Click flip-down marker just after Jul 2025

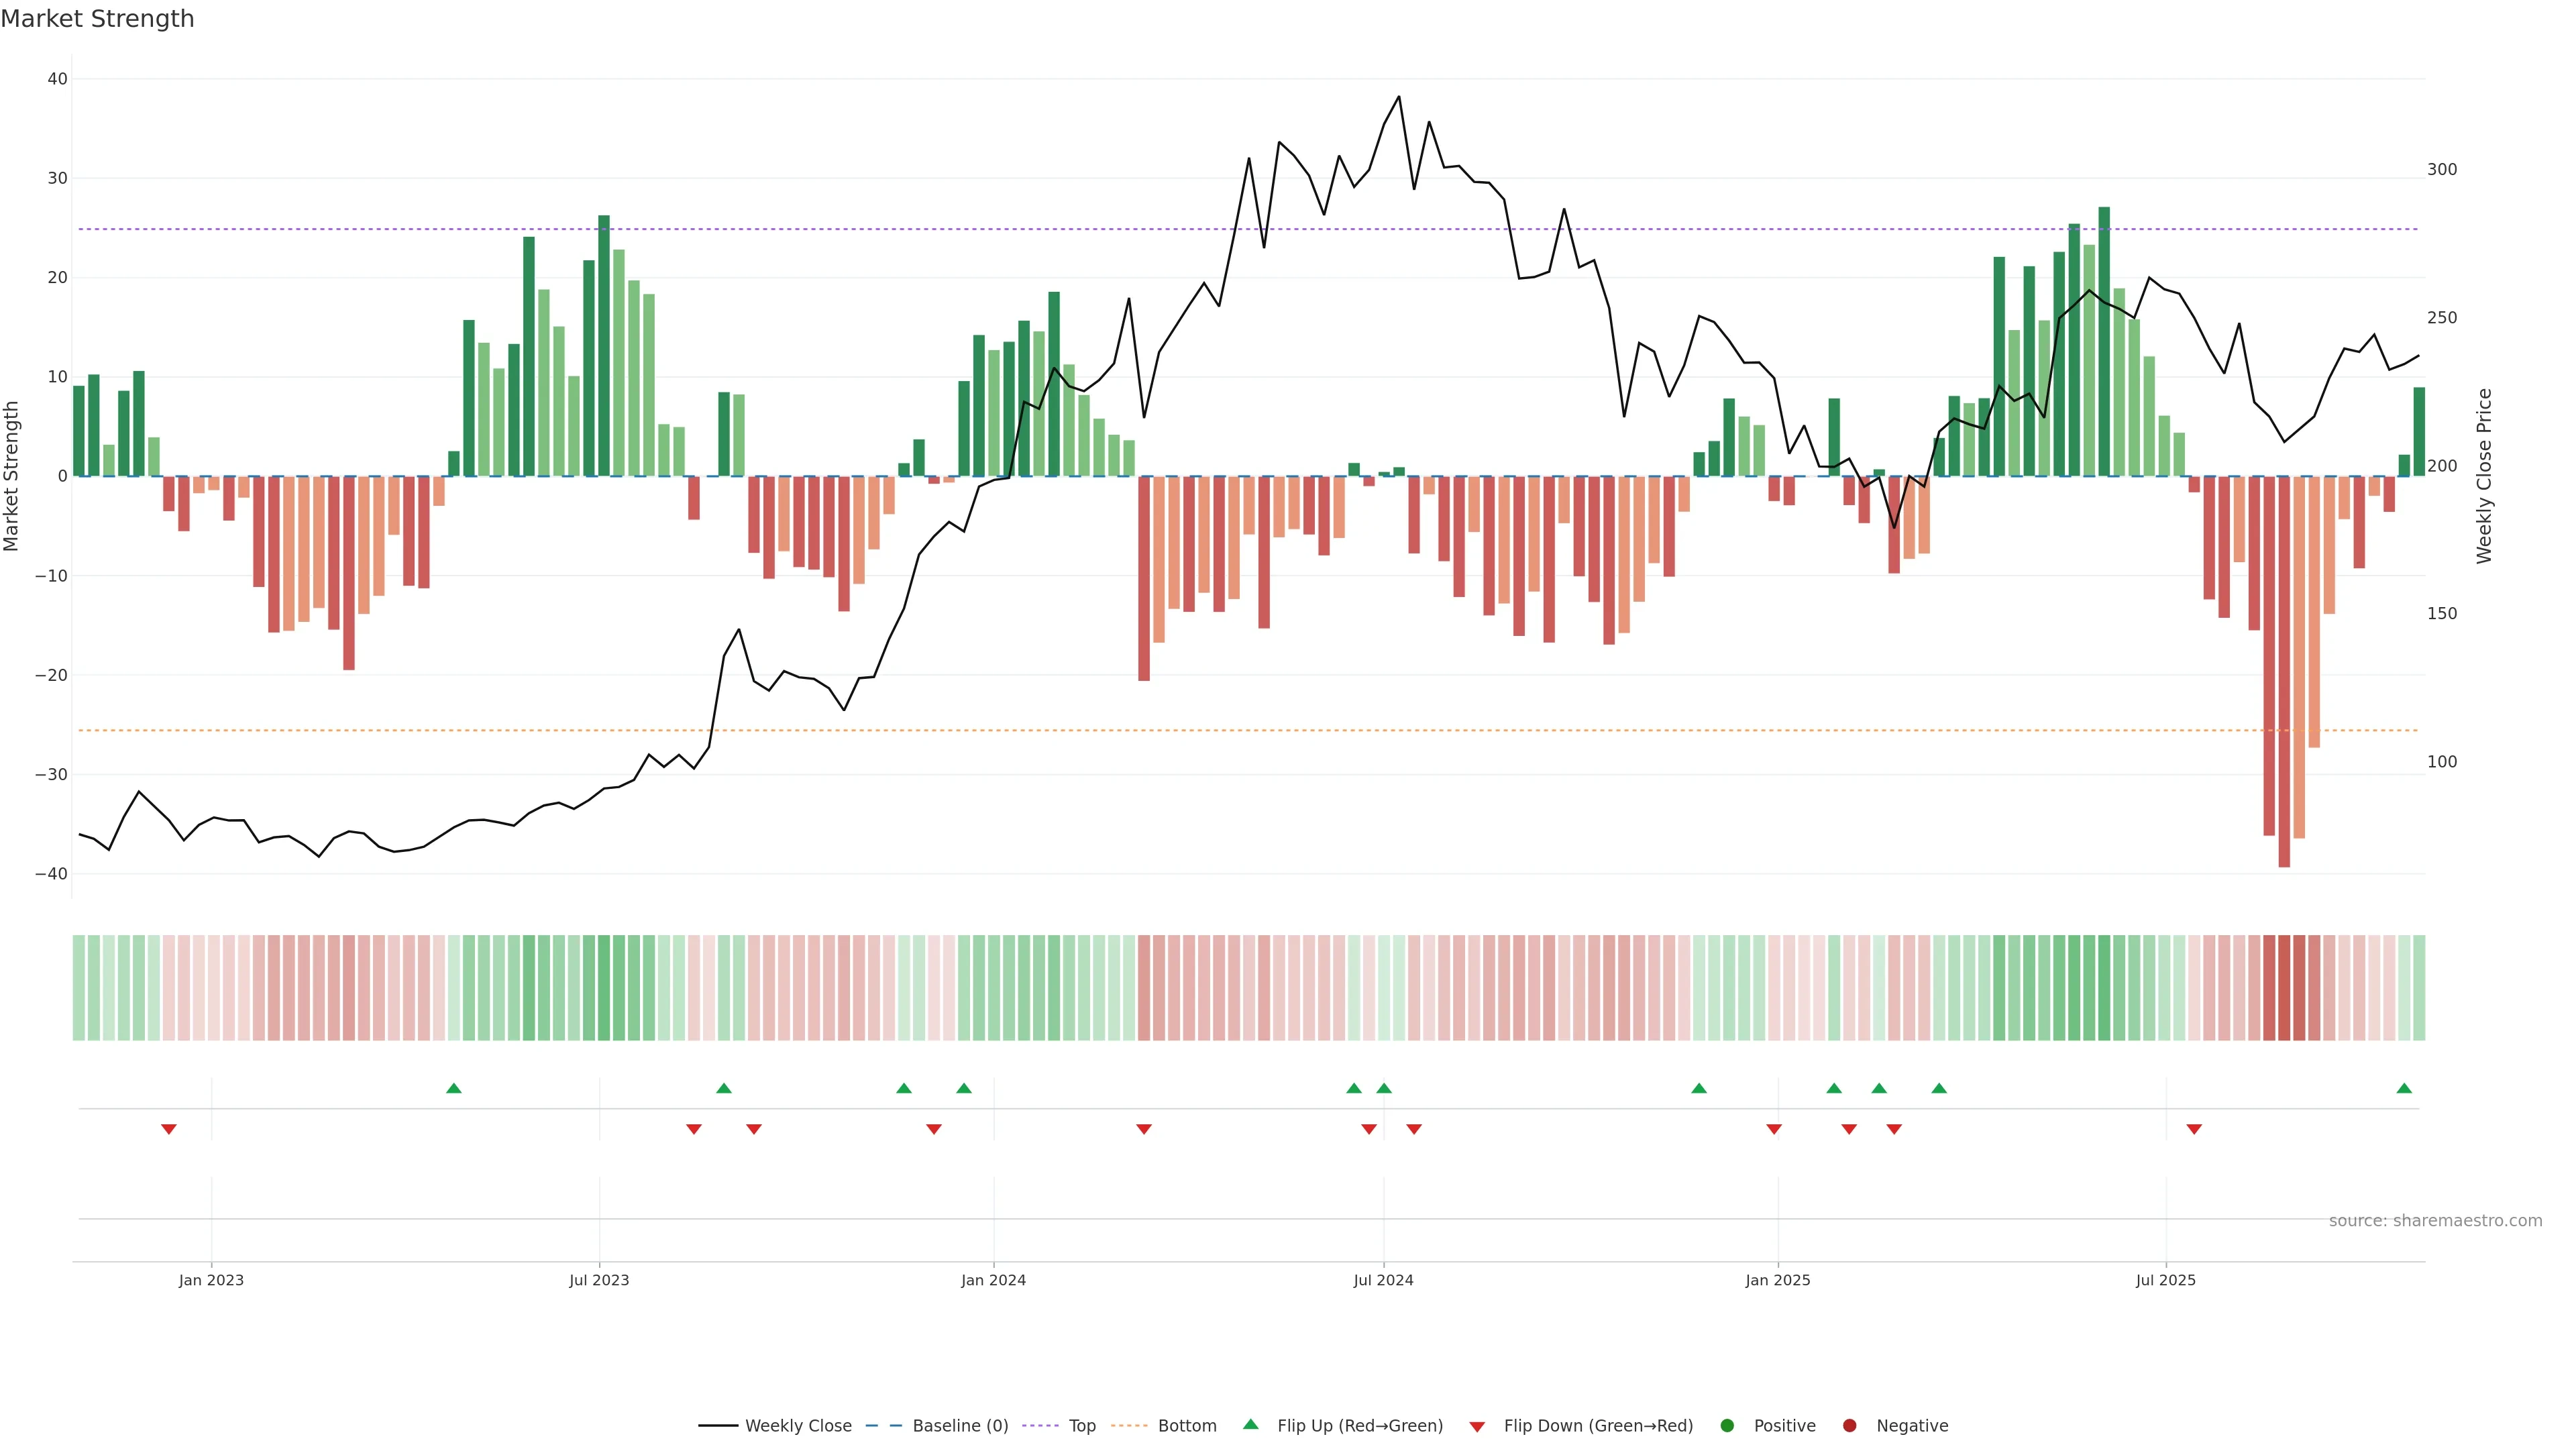[x=2194, y=1129]
